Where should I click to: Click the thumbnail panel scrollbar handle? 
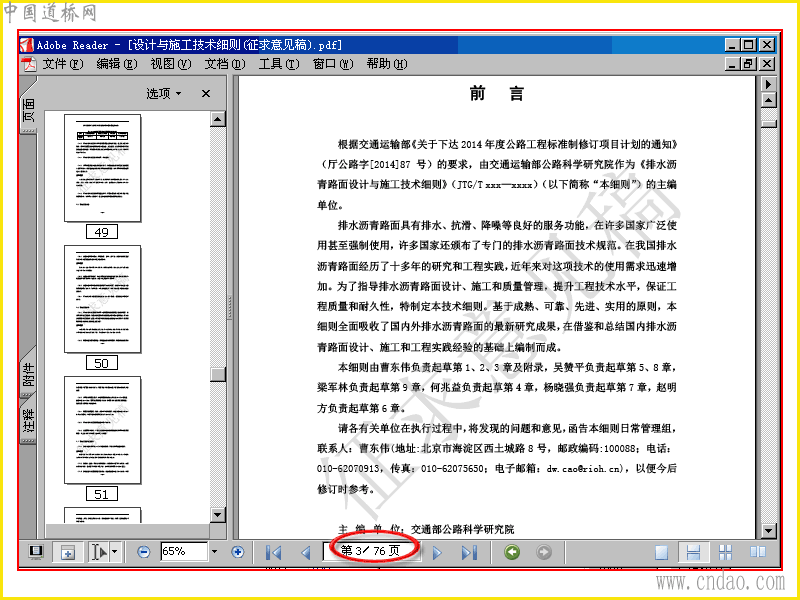pos(218,374)
